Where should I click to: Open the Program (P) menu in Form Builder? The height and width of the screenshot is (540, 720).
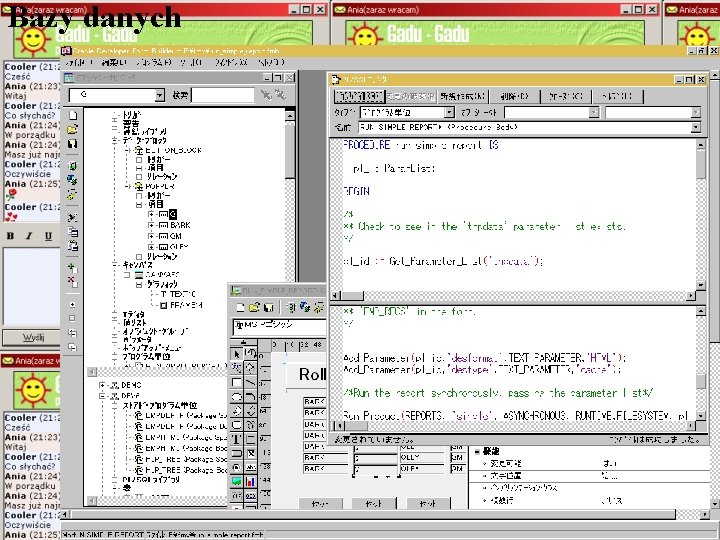154,62
